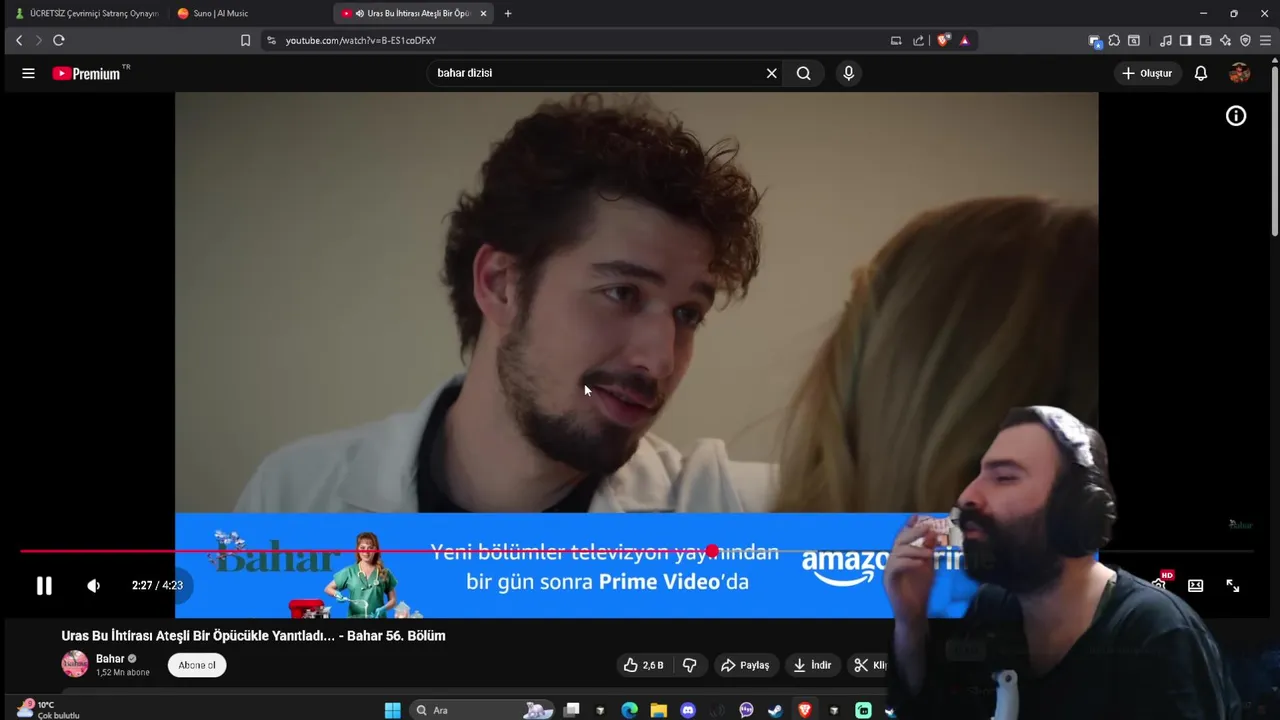Go forward in browser history

coord(38,40)
